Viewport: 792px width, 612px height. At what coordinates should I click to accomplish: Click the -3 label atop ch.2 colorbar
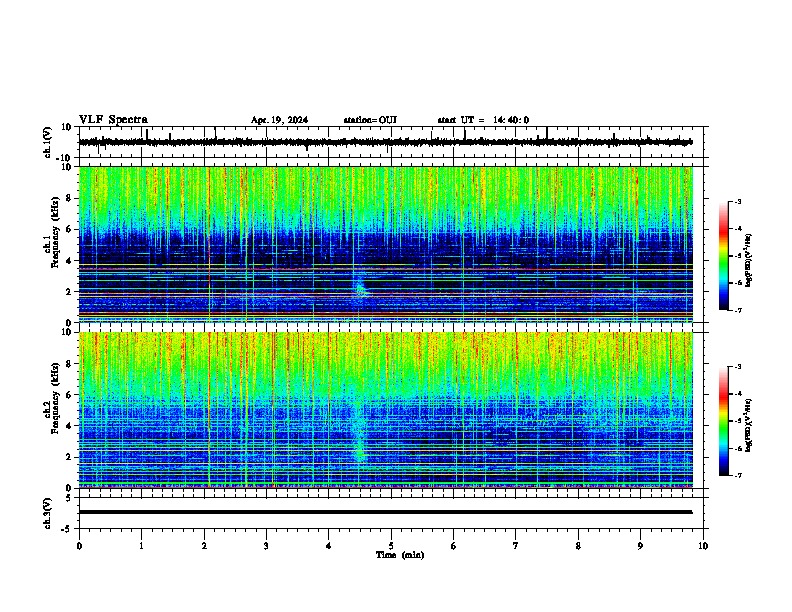tap(738, 367)
